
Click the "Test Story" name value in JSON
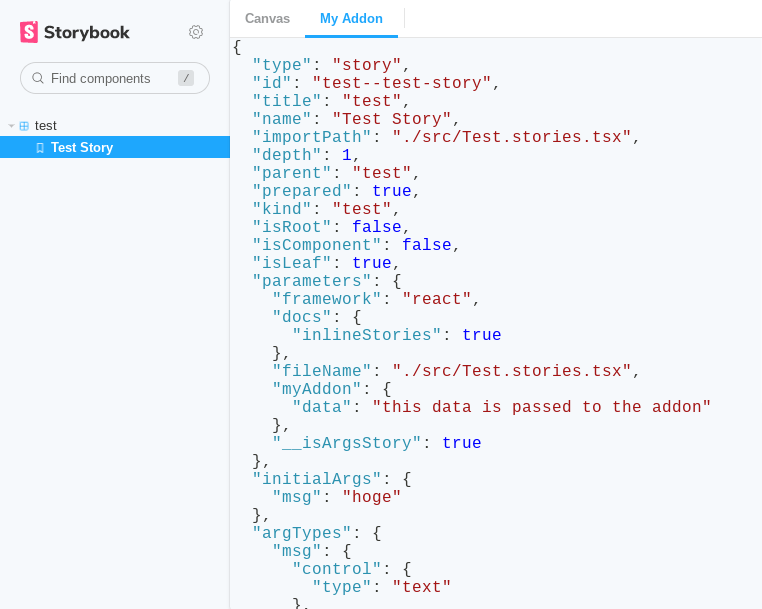[392, 119]
